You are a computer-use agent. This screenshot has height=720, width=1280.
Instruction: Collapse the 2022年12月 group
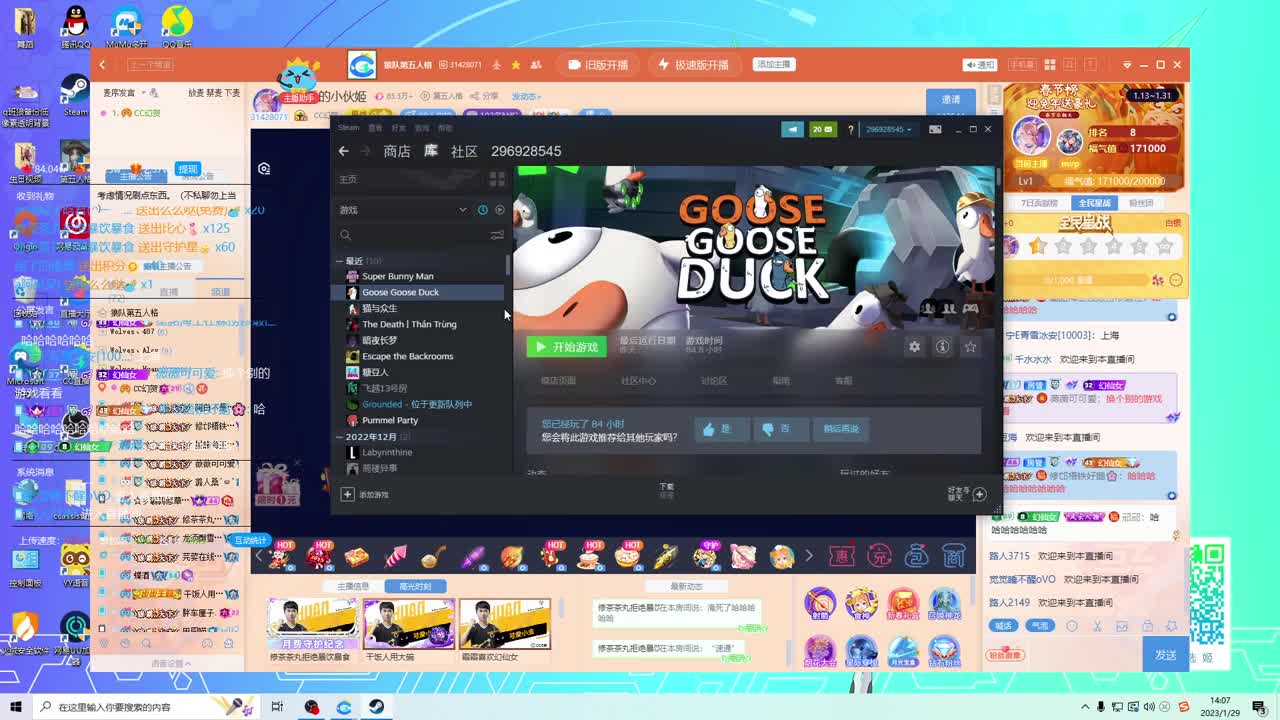click(x=340, y=437)
